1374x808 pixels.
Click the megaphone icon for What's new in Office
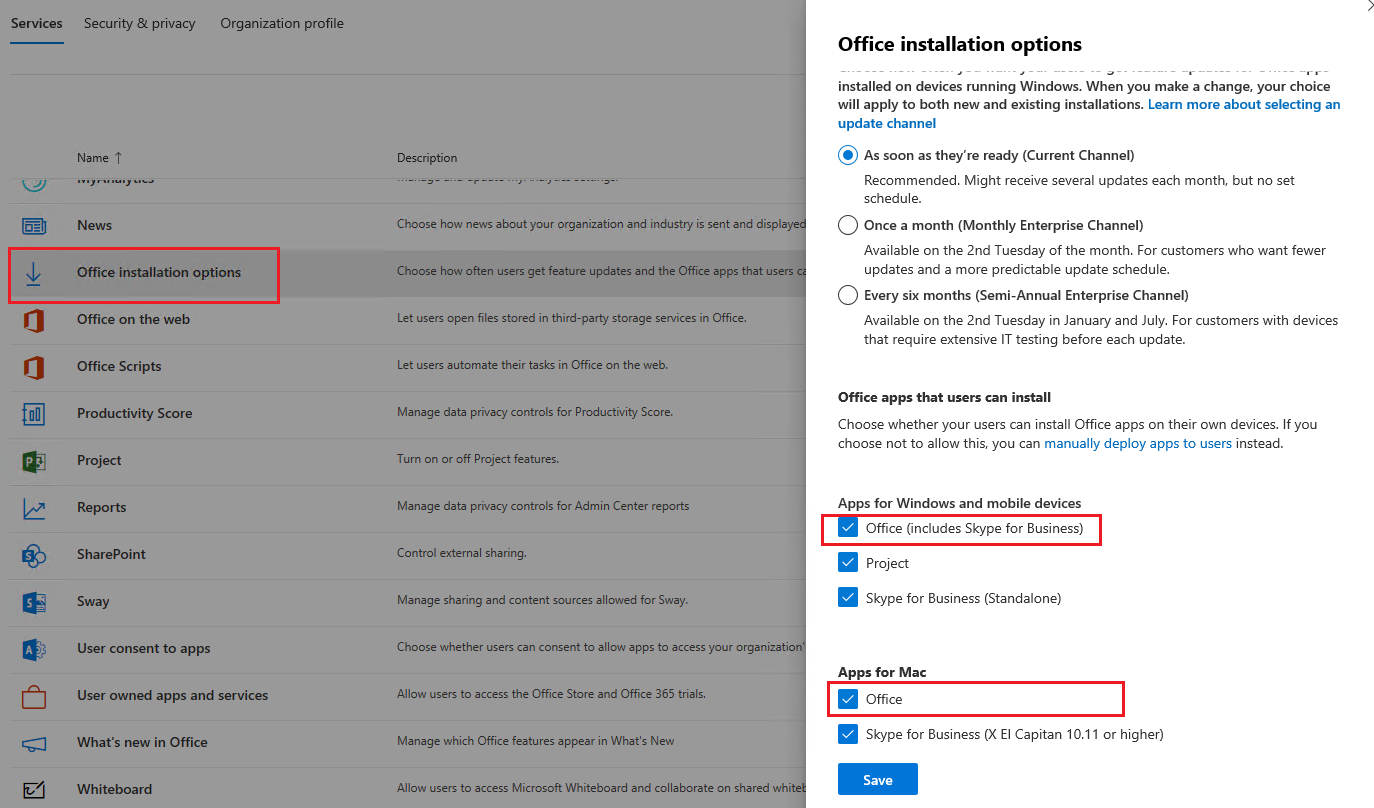coord(34,743)
